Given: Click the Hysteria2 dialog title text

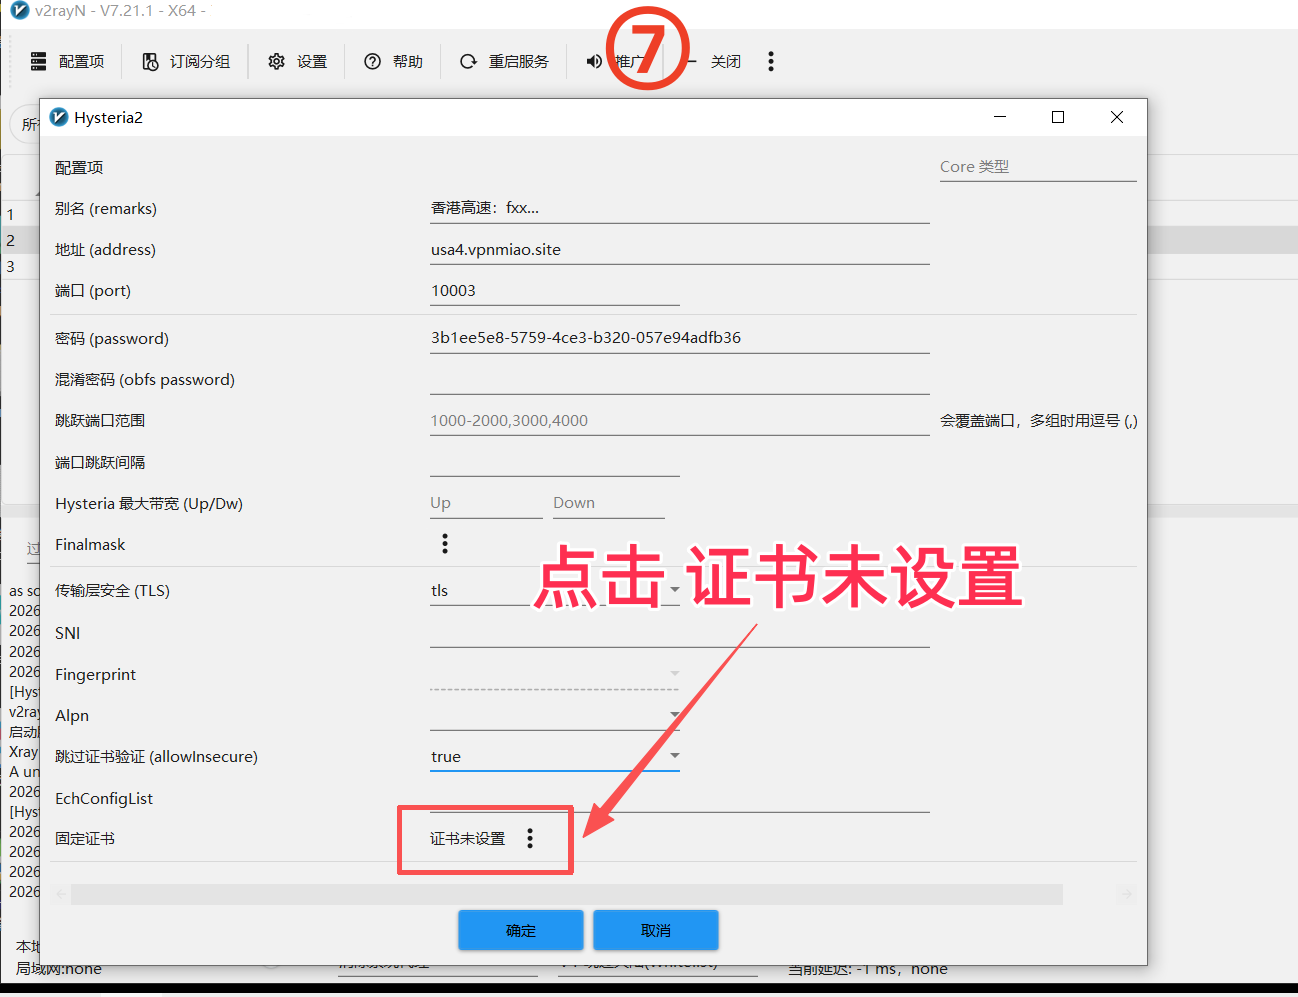Looking at the screenshot, I should pyautogui.click(x=108, y=118).
